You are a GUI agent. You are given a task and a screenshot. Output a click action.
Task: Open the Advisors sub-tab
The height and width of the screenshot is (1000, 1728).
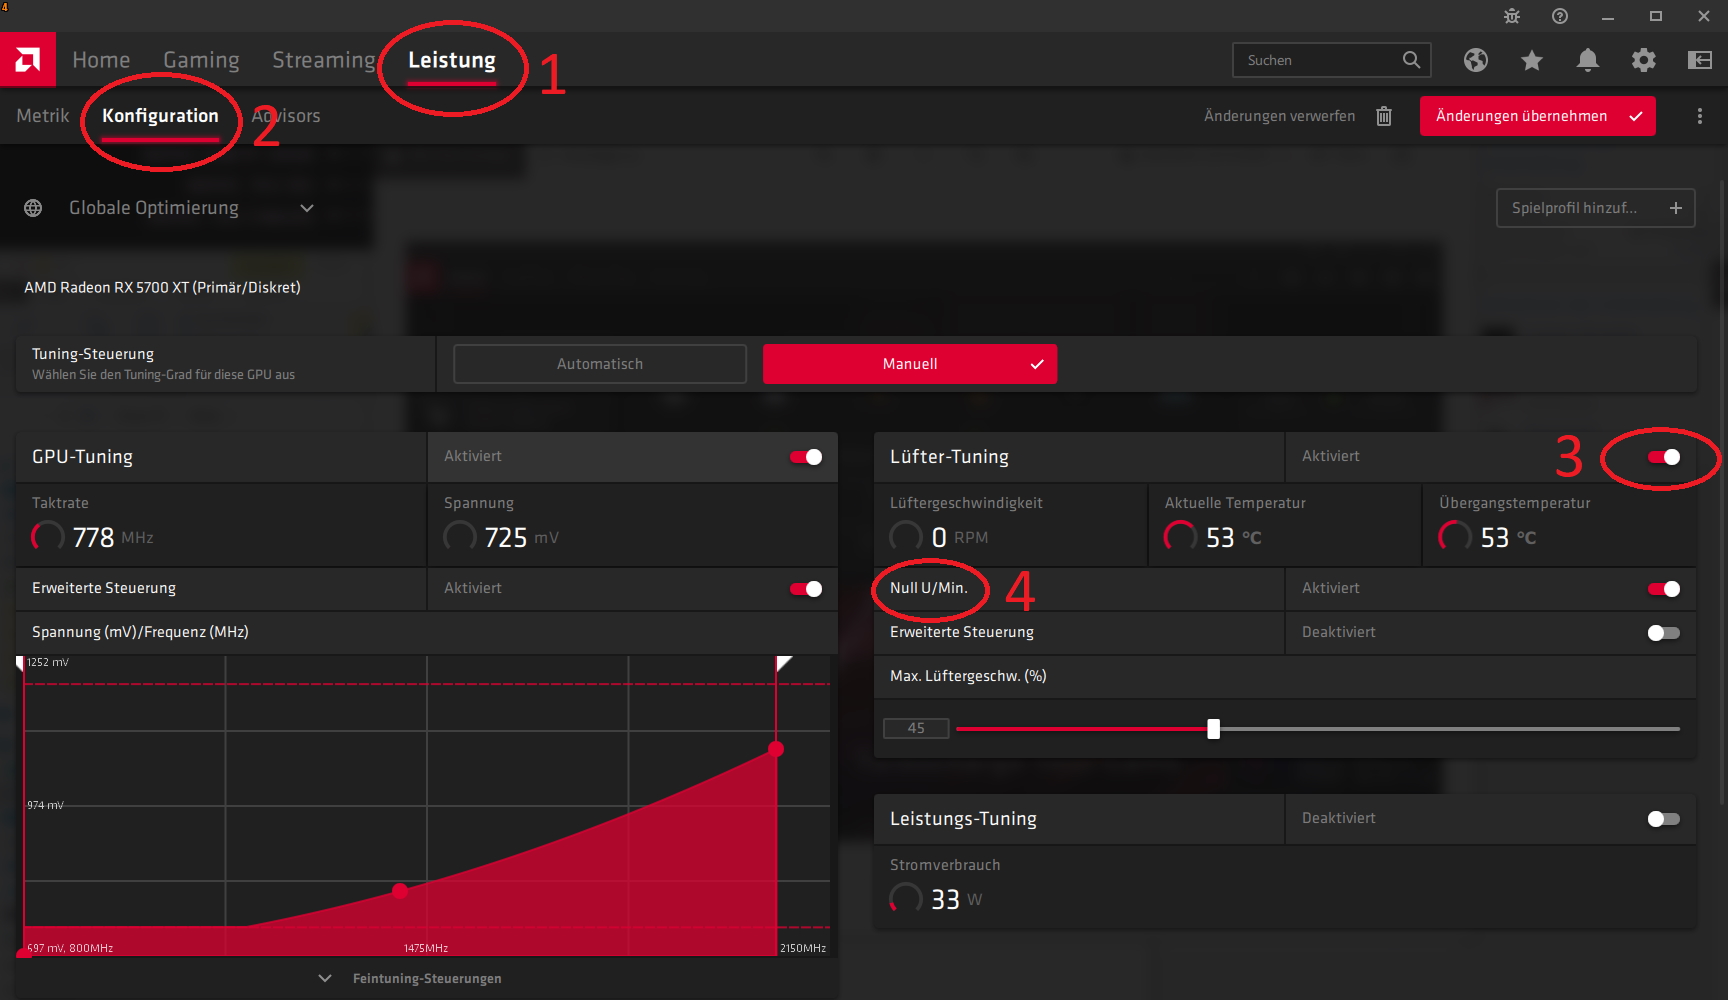coord(286,116)
